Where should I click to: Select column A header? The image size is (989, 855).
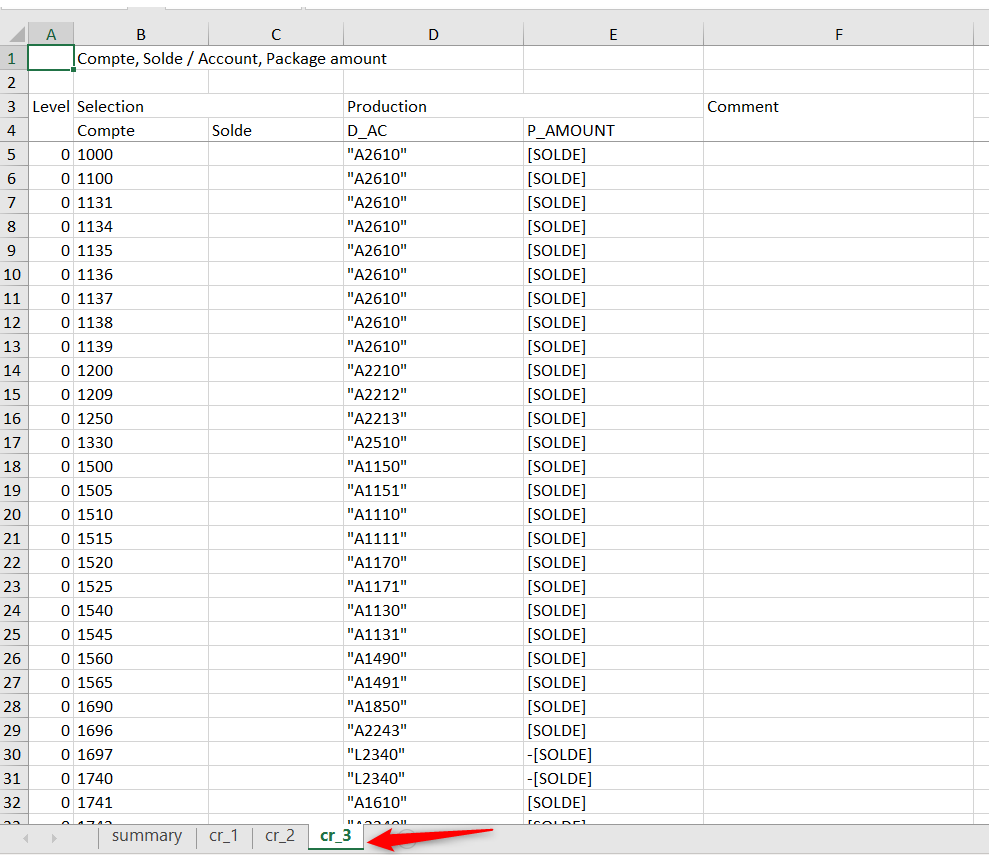click(50, 34)
